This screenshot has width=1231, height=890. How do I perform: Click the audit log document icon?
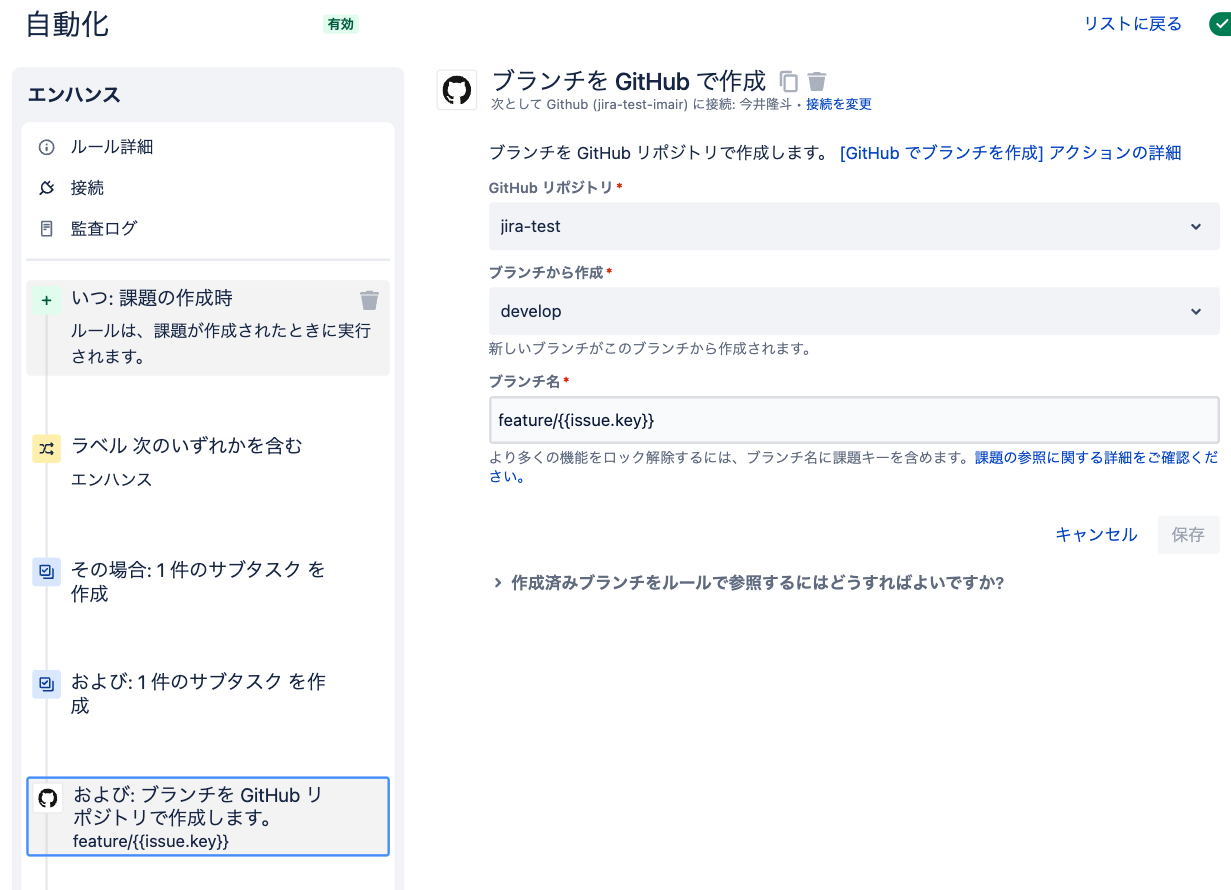(46, 229)
